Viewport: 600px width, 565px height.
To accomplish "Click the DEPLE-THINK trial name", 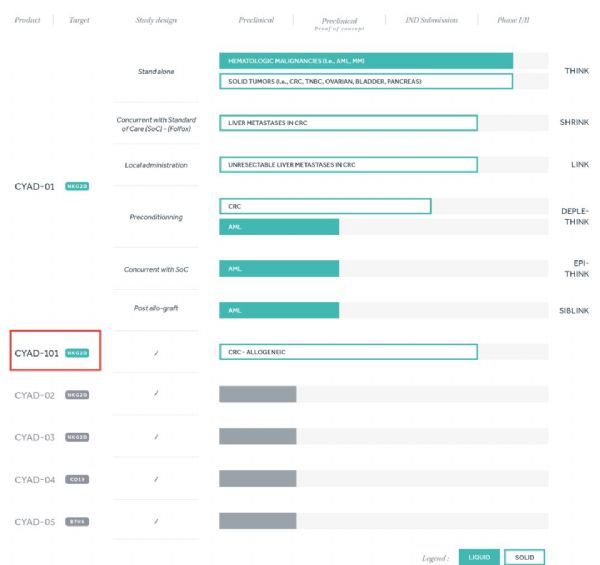I will point(575,217).
